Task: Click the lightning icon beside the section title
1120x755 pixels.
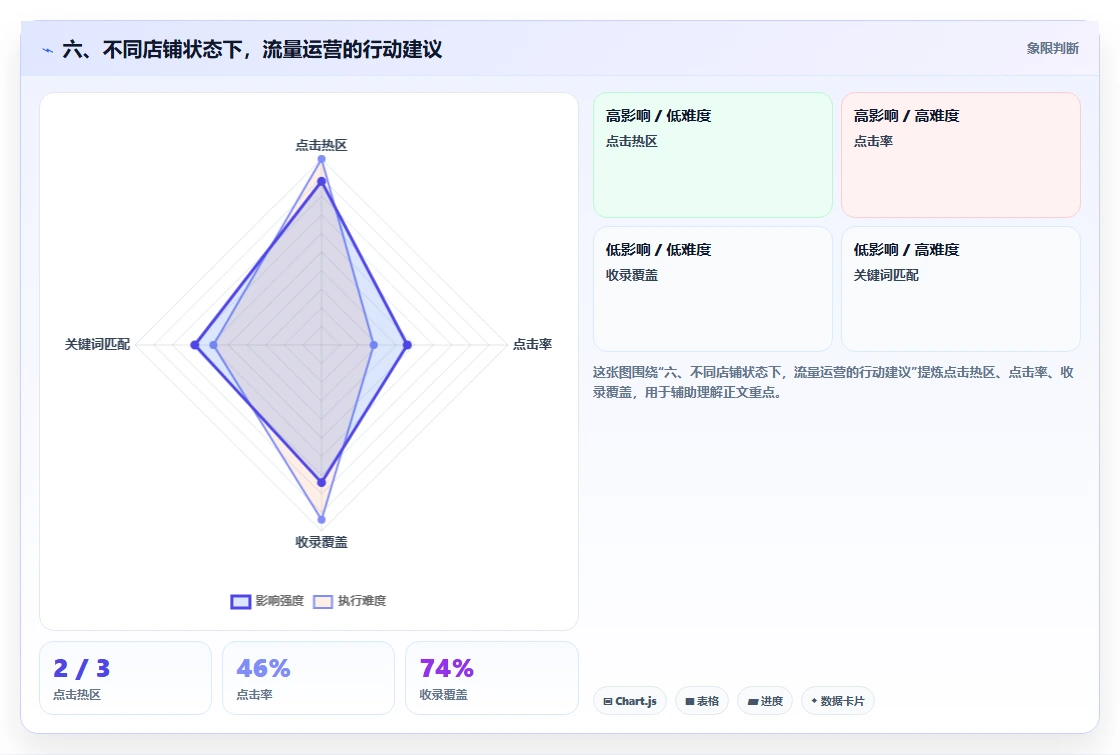Action: [x=48, y=50]
